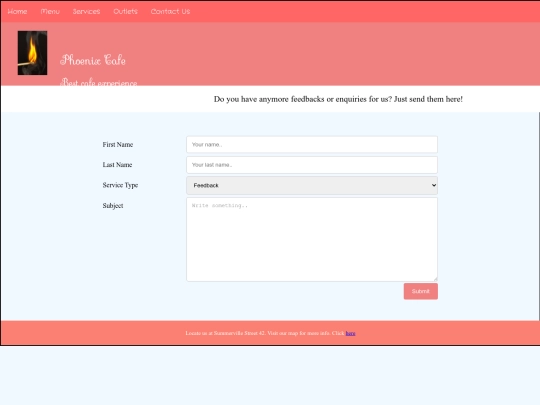This screenshot has width=540, height=405.
Task: Click the Service Type label
Action: click(120, 185)
